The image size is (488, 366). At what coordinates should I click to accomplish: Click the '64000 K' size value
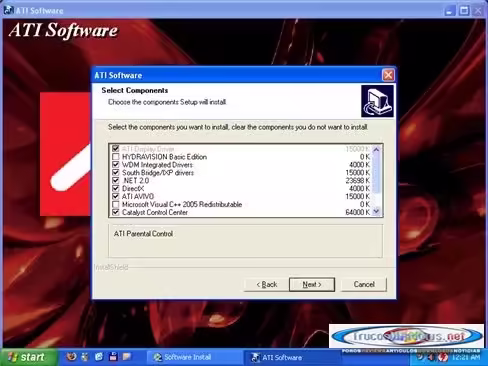pyautogui.click(x=358, y=212)
